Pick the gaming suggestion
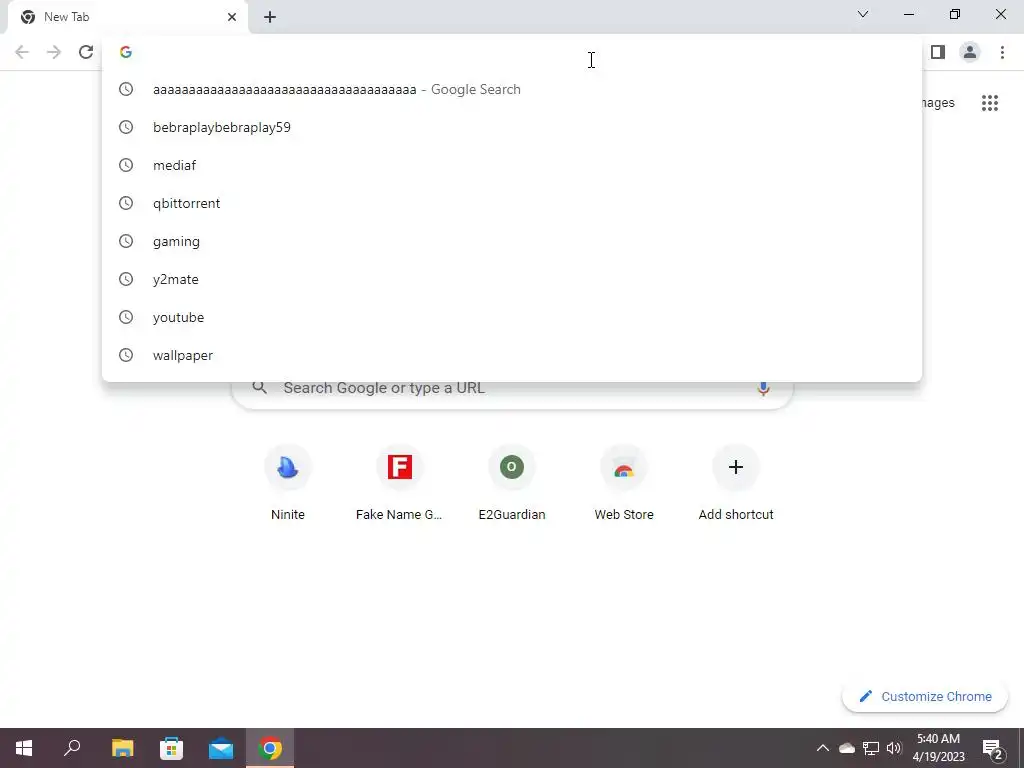Image resolution: width=1024 pixels, height=768 pixels. tap(512, 241)
